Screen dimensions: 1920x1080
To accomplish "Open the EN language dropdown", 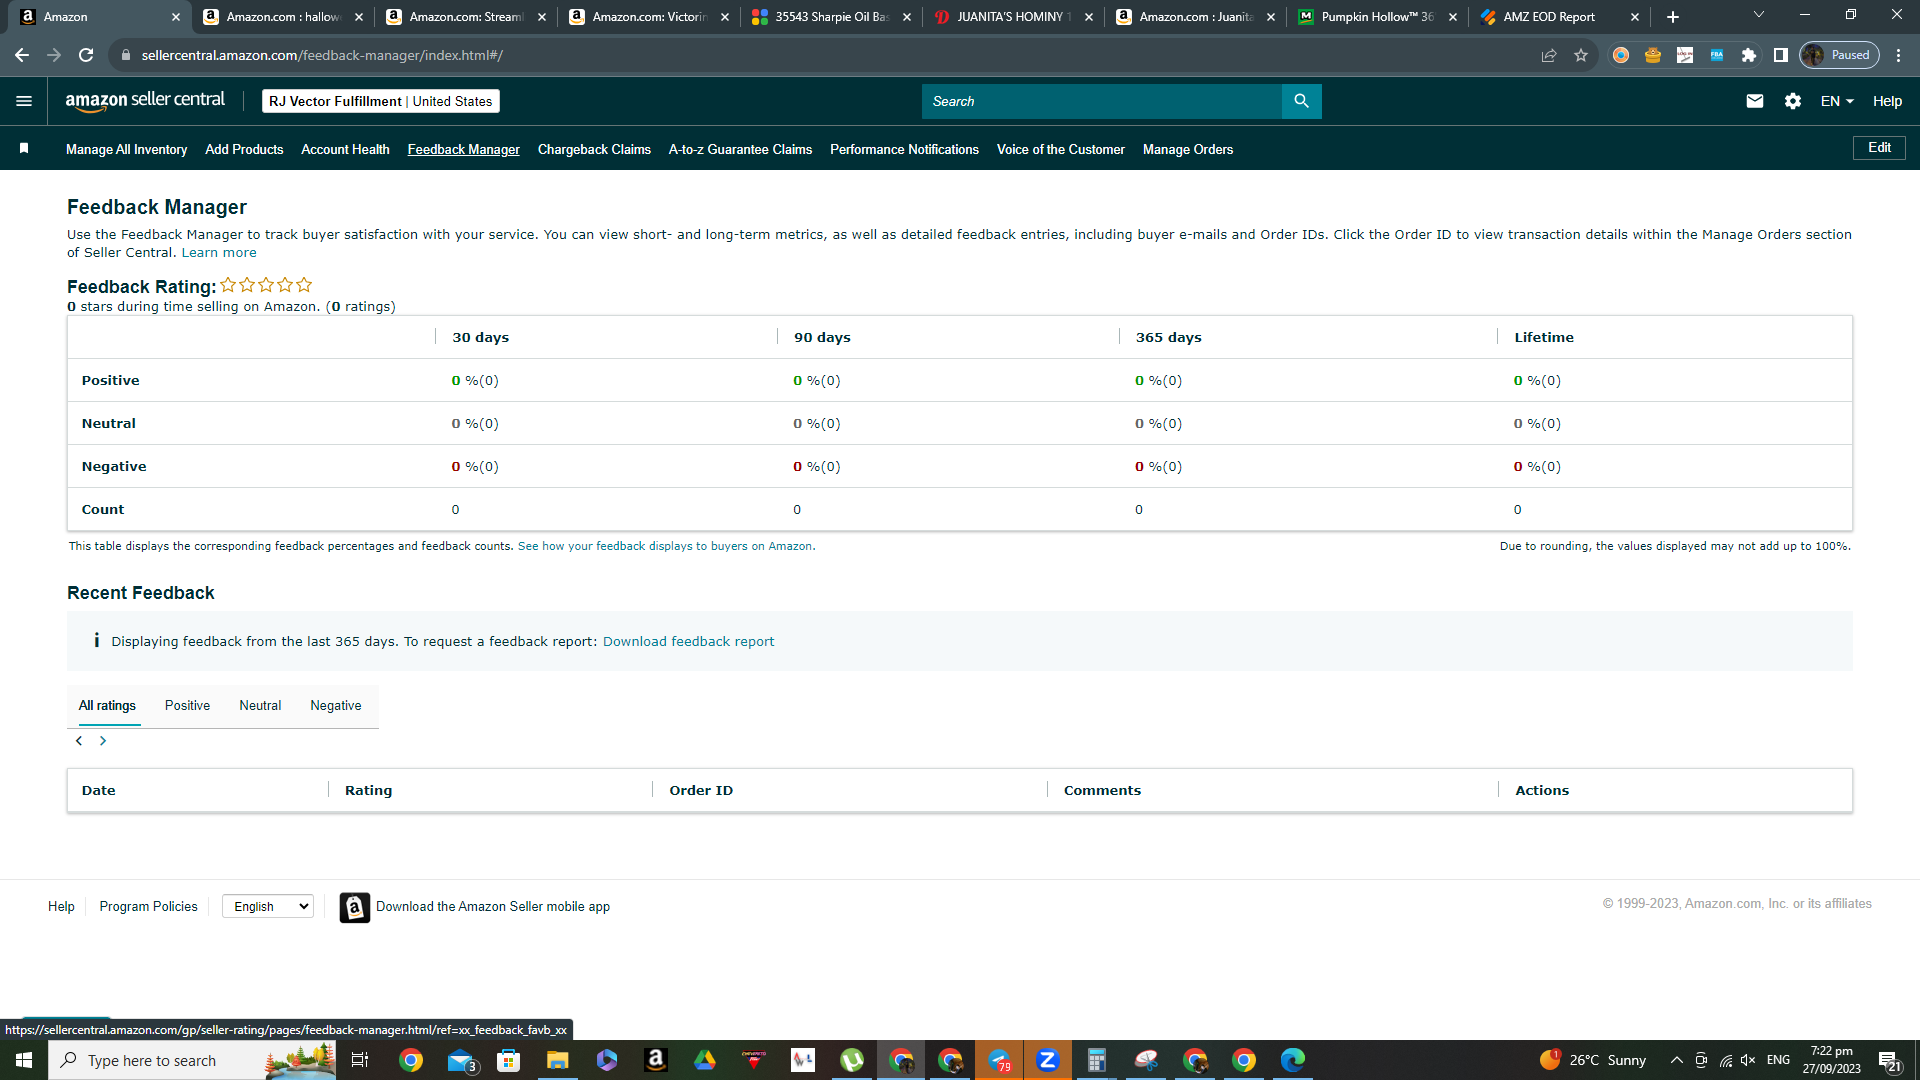I will click(1837, 101).
